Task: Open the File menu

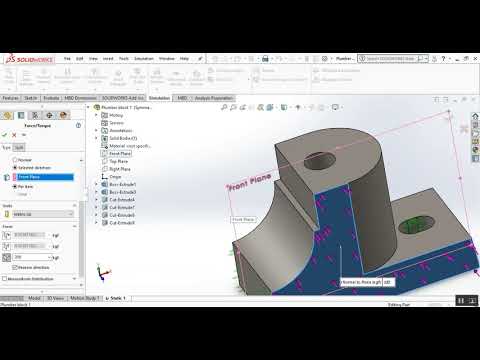Action: click(x=67, y=59)
